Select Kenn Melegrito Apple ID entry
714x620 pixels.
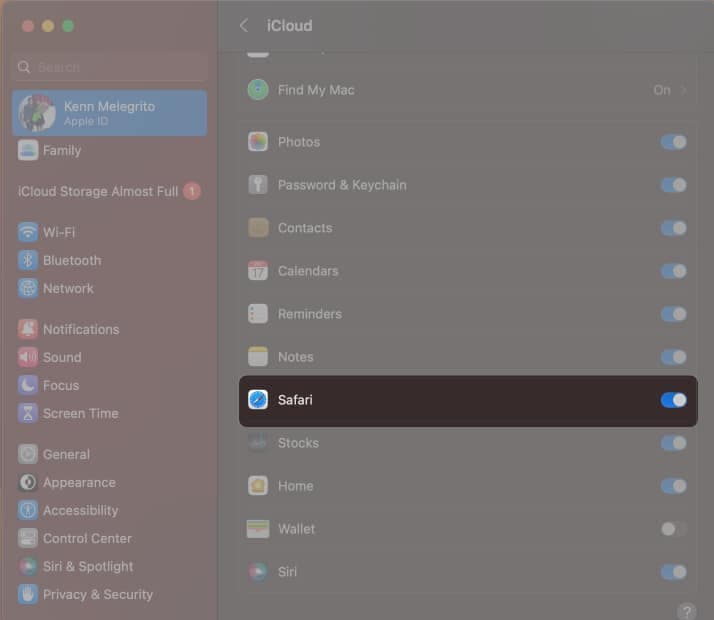(x=110, y=113)
